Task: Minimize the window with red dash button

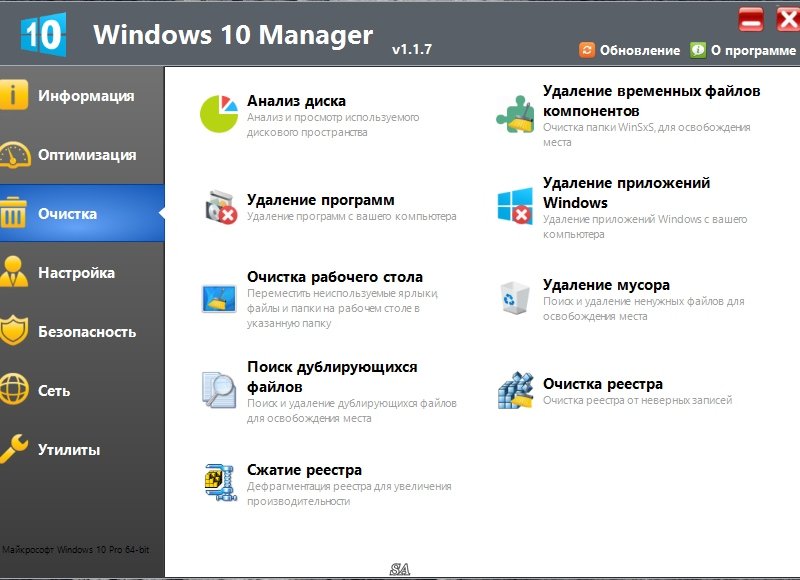Action: pos(751,20)
